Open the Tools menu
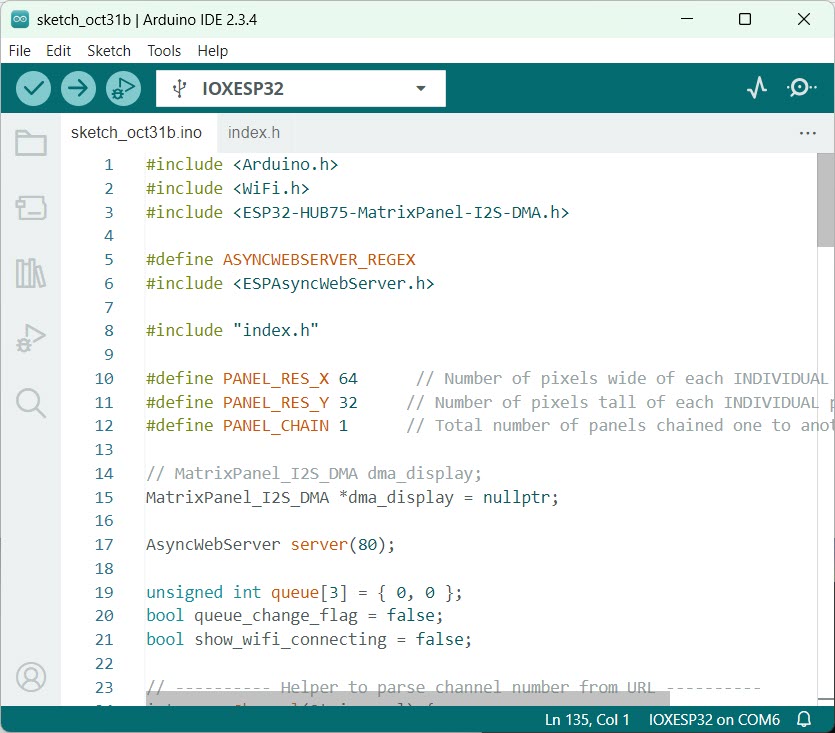Screen dimensions: 835x733 pyautogui.click(x=164, y=50)
